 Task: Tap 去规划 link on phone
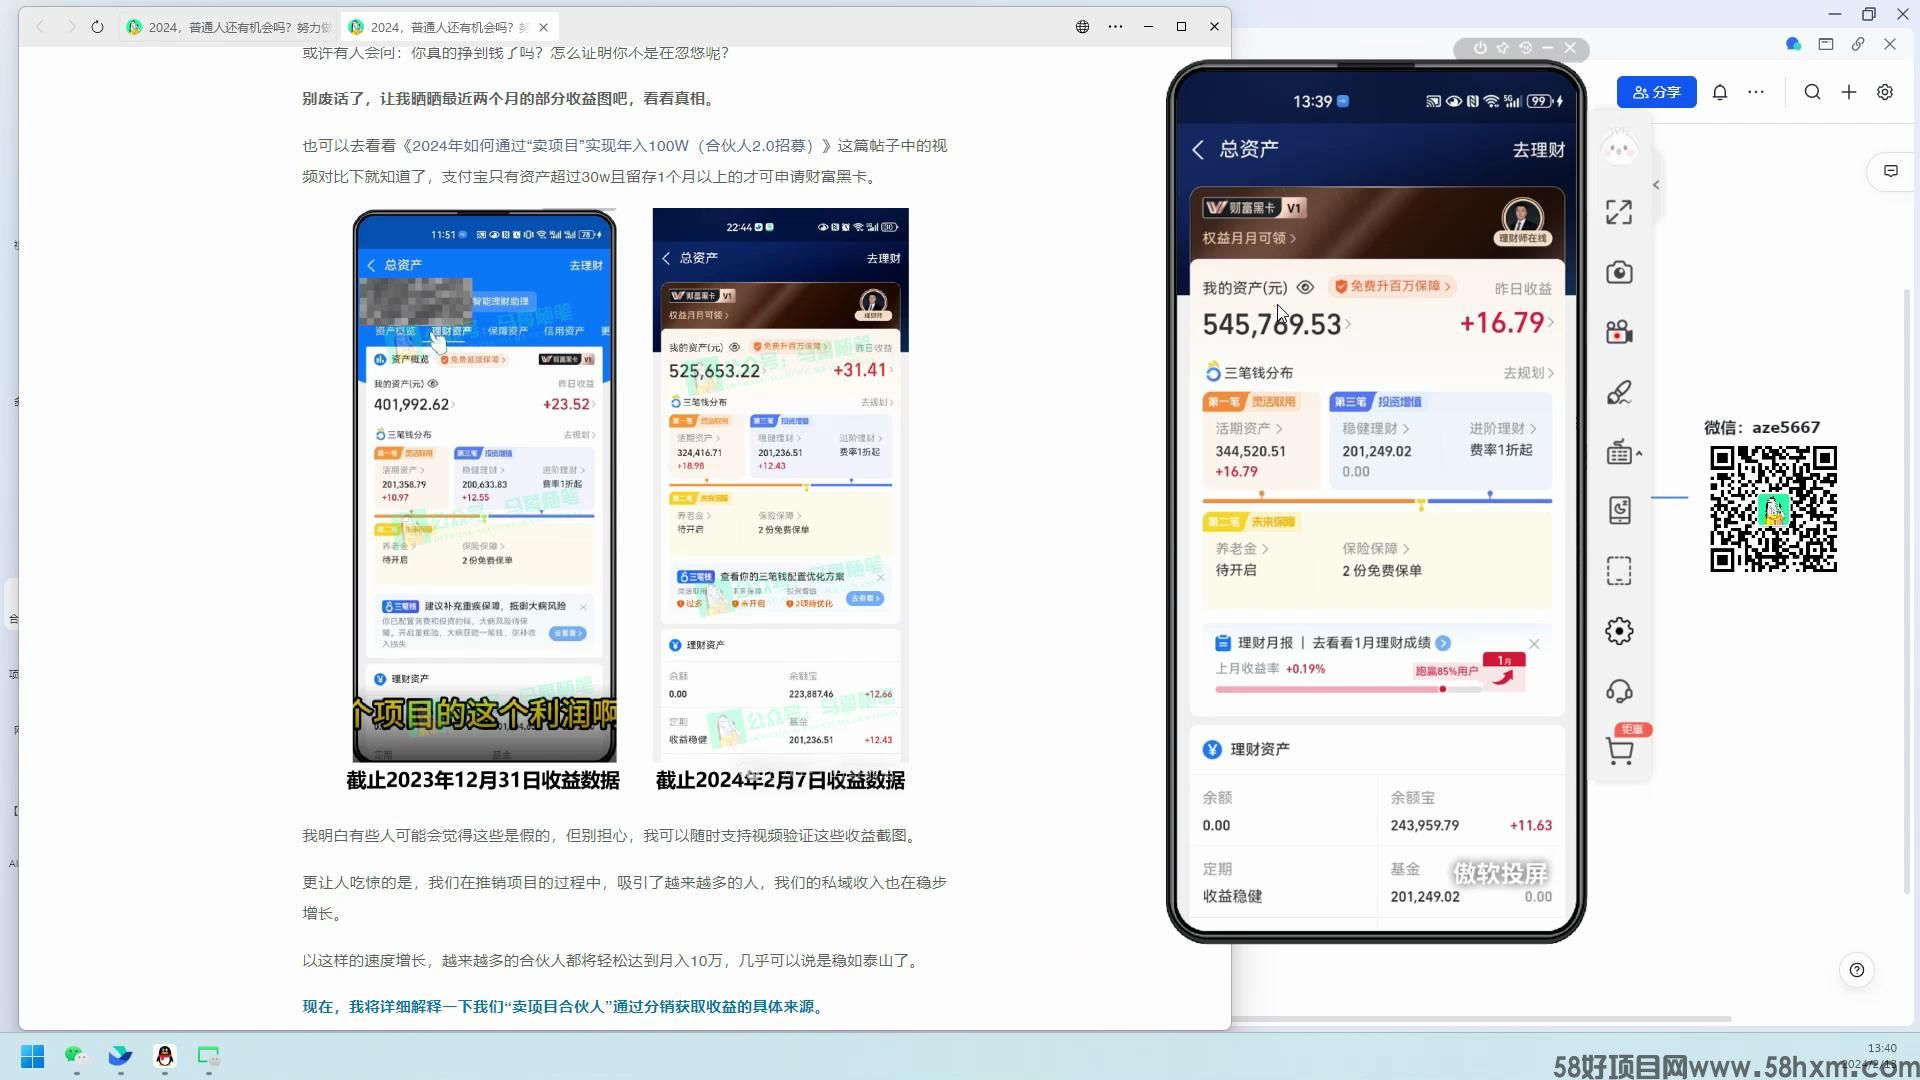1528,373
